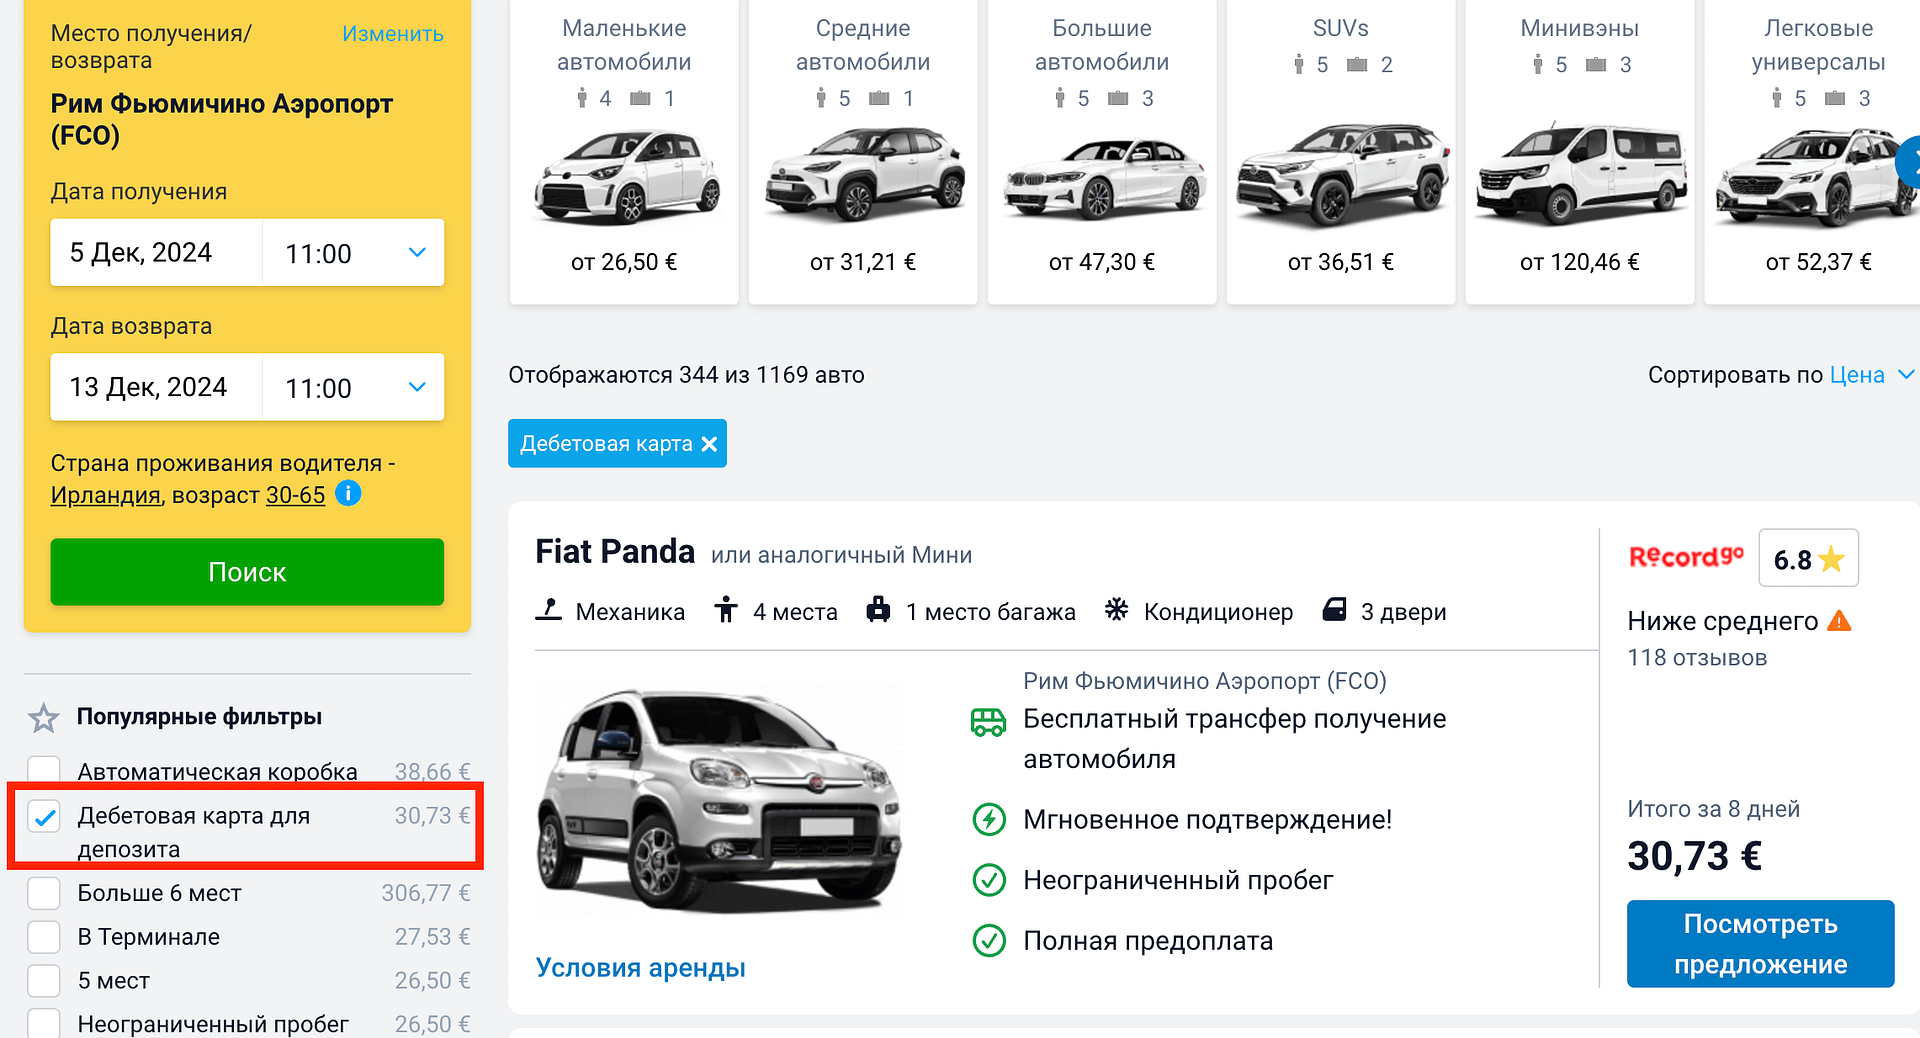Image resolution: width=1920 pixels, height=1038 pixels.
Task: Click the 6.8 star rating badge
Action: click(x=1808, y=558)
